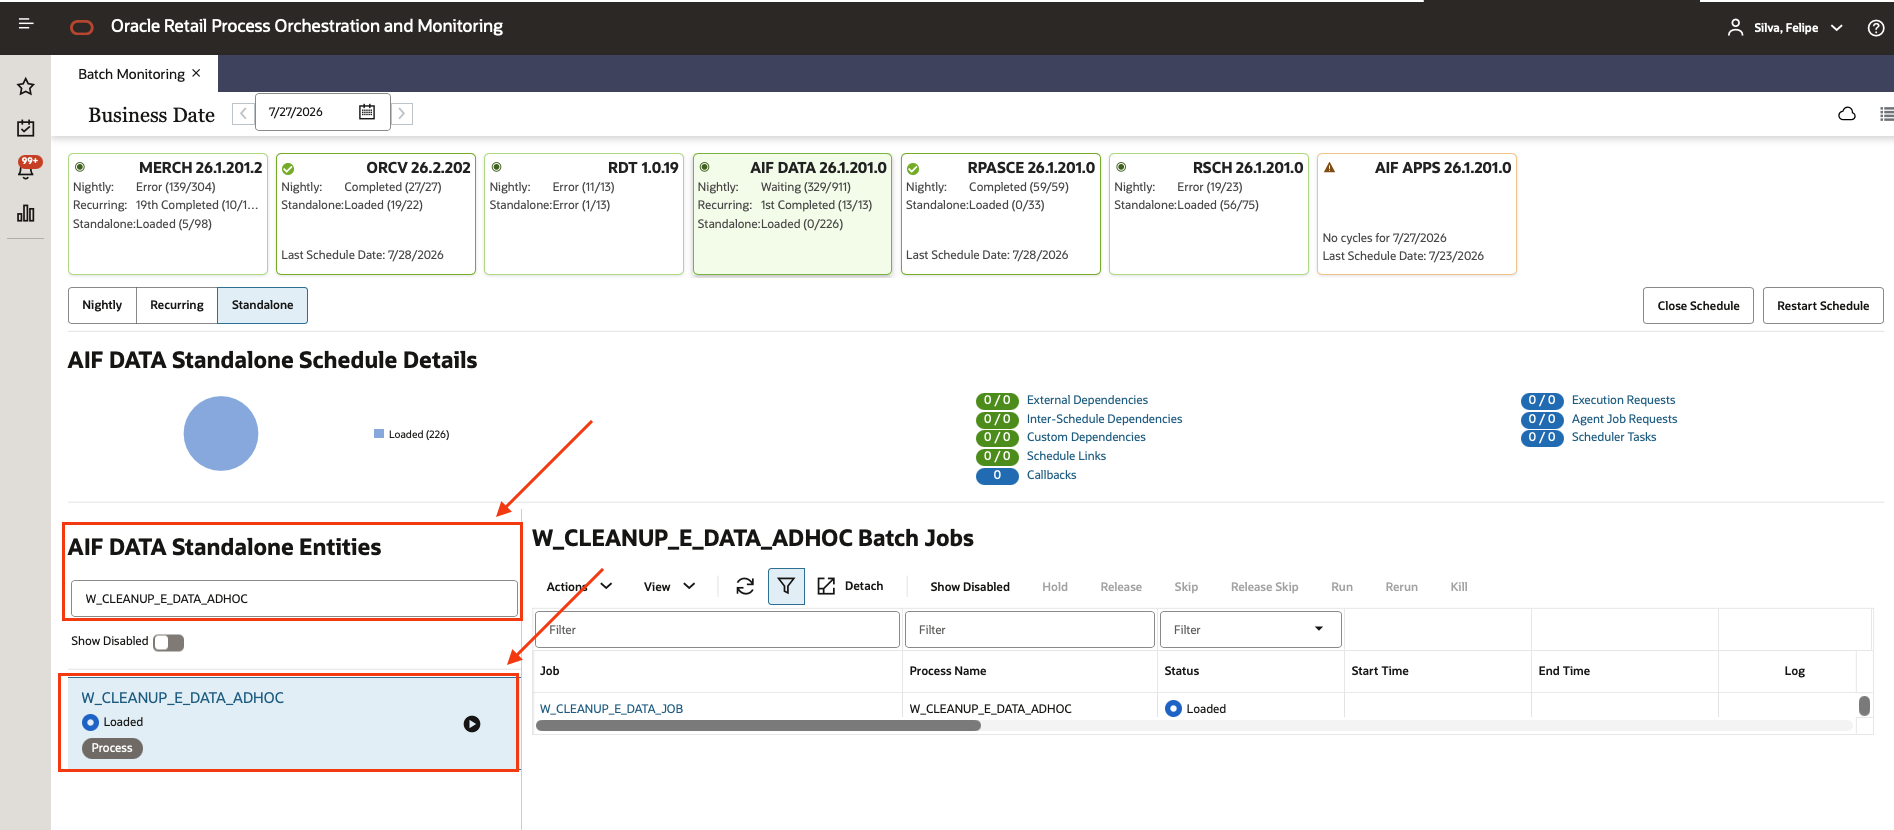Click the entity search field
This screenshot has width=1894, height=830.
click(x=294, y=599)
